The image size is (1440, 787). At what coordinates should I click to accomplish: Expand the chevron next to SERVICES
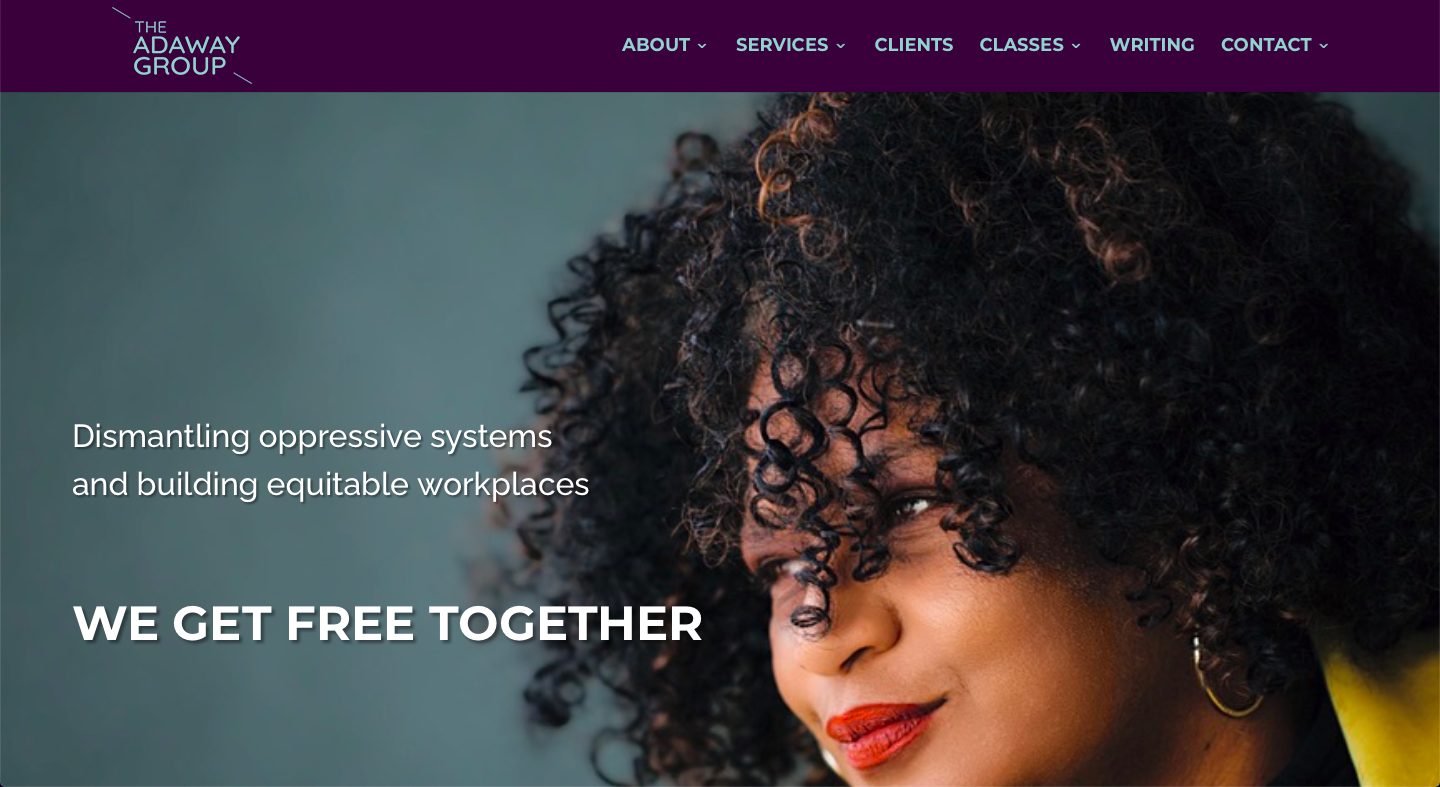pyautogui.click(x=841, y=46)
